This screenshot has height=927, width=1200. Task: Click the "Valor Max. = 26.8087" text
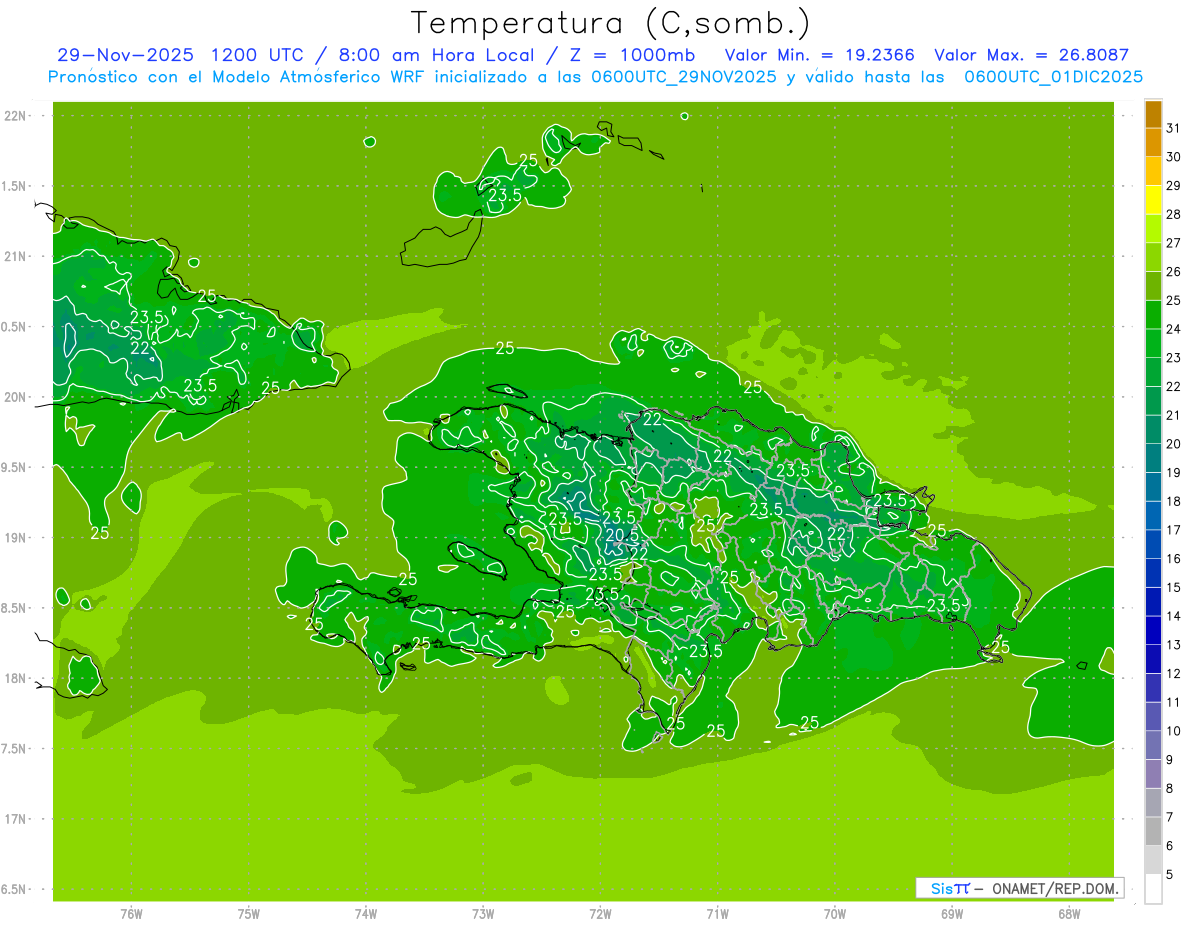[1031, 55]
